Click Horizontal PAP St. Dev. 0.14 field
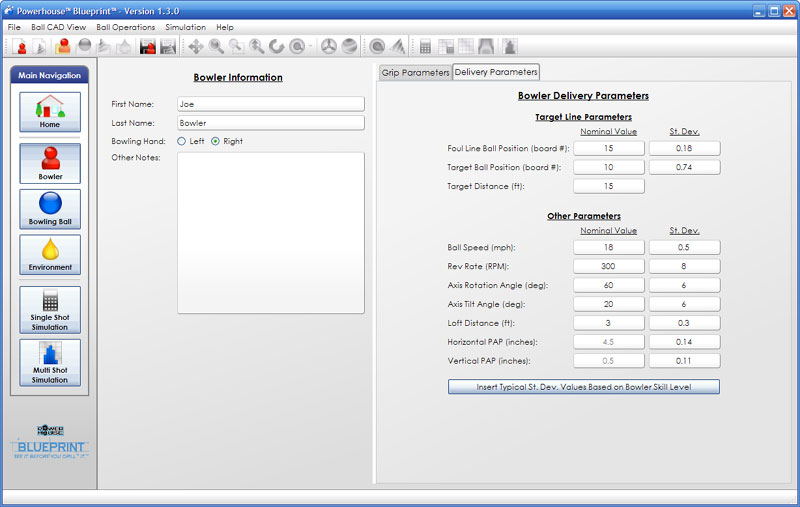This screenshot has width=800, height=507. pos(685,342)
